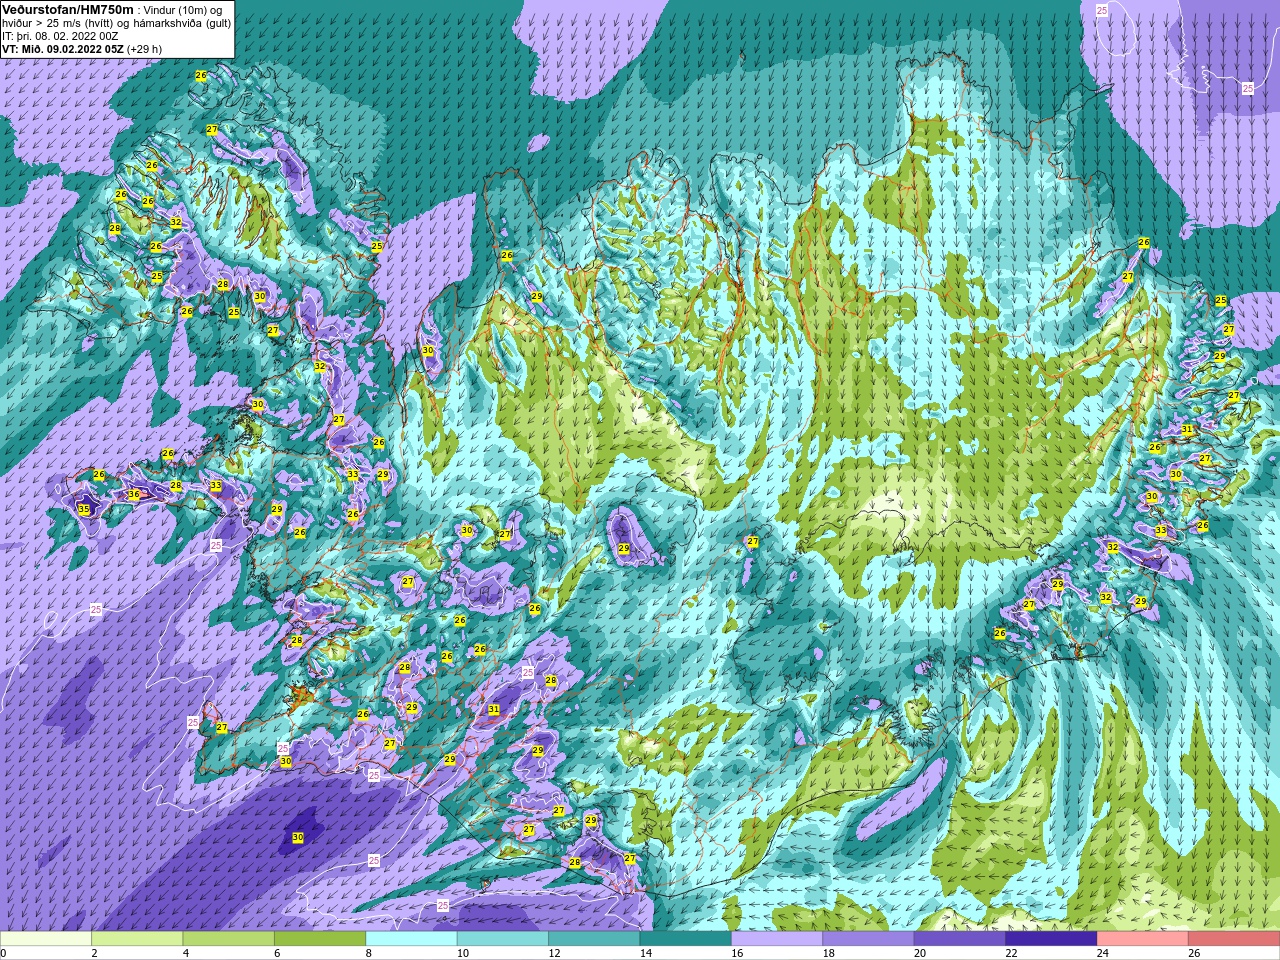The image size is (1280, 960).
Task: Click the valid time 'VT: Mið. 09.02.2022 05Z' line
Action: [82, 49]
